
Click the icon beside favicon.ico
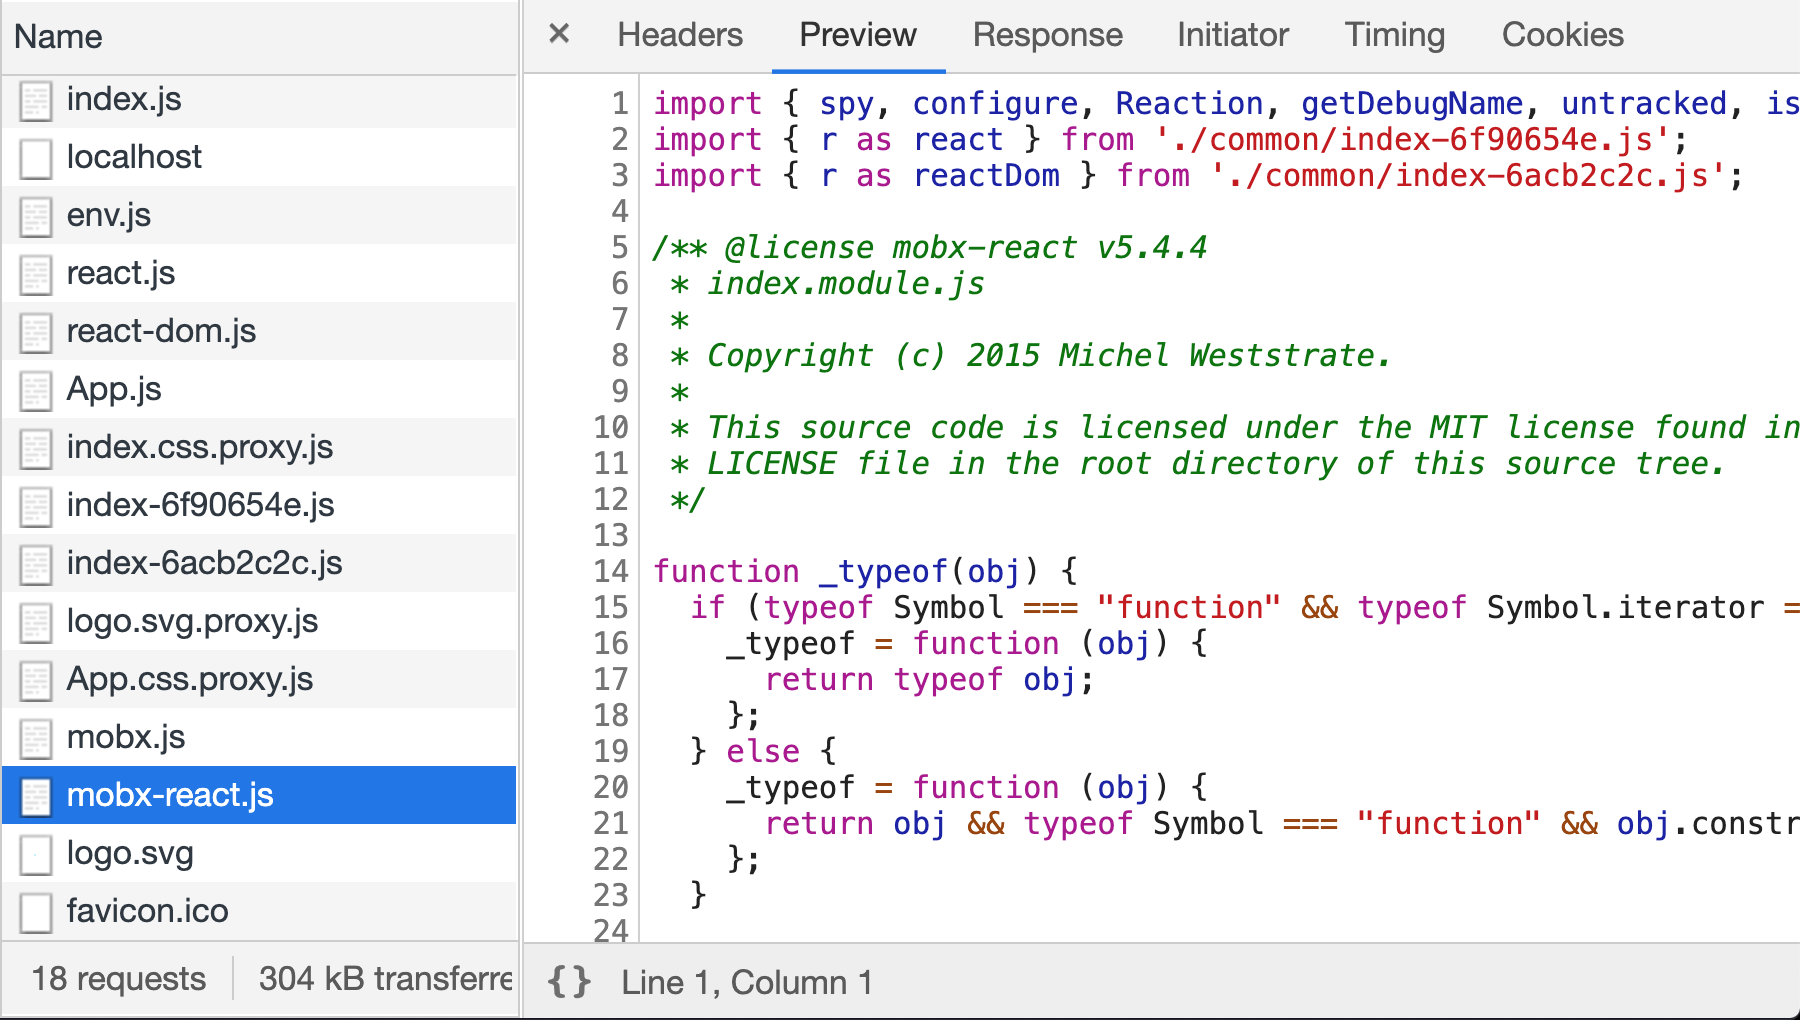point(36,913)
